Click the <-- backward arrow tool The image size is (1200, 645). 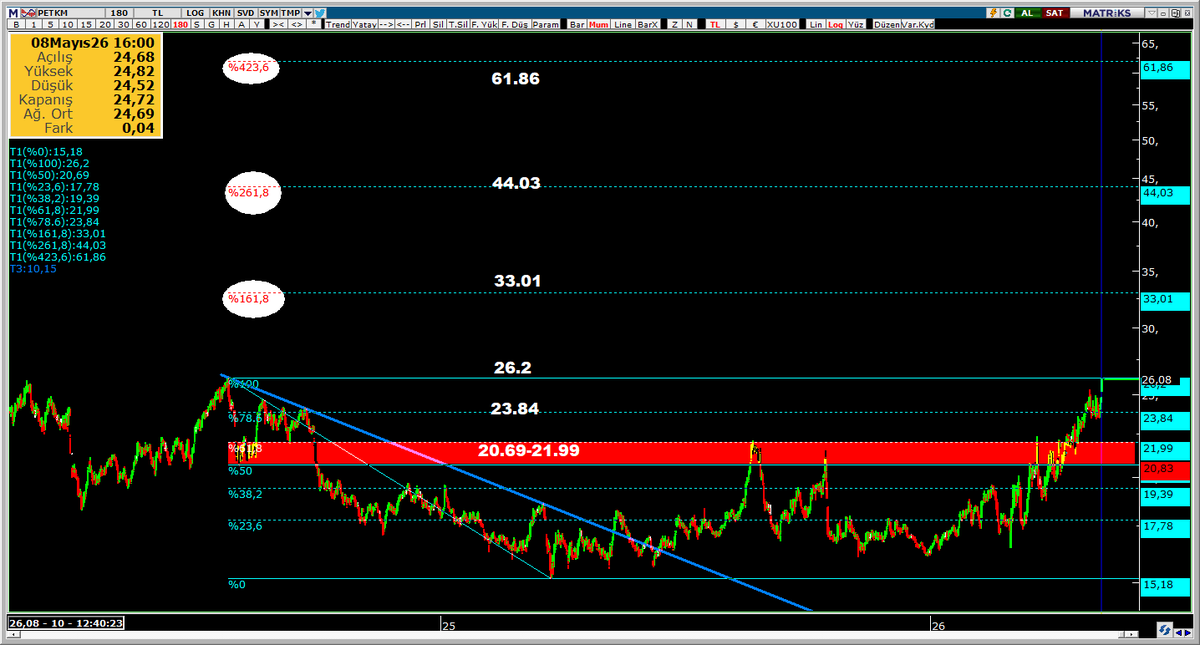[x=403, y=24]
